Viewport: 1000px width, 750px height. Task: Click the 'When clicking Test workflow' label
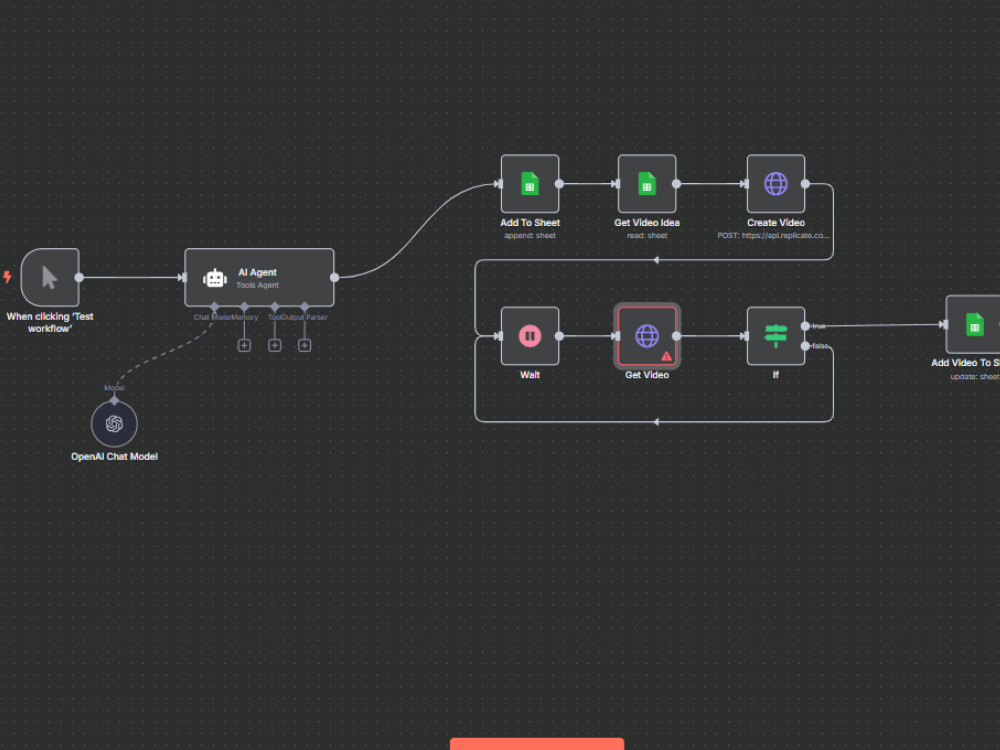pos(50,322)
